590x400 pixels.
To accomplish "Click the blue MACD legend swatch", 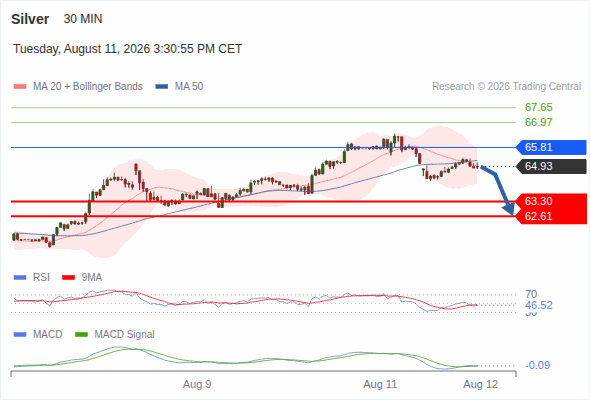I will coord(20,335).
